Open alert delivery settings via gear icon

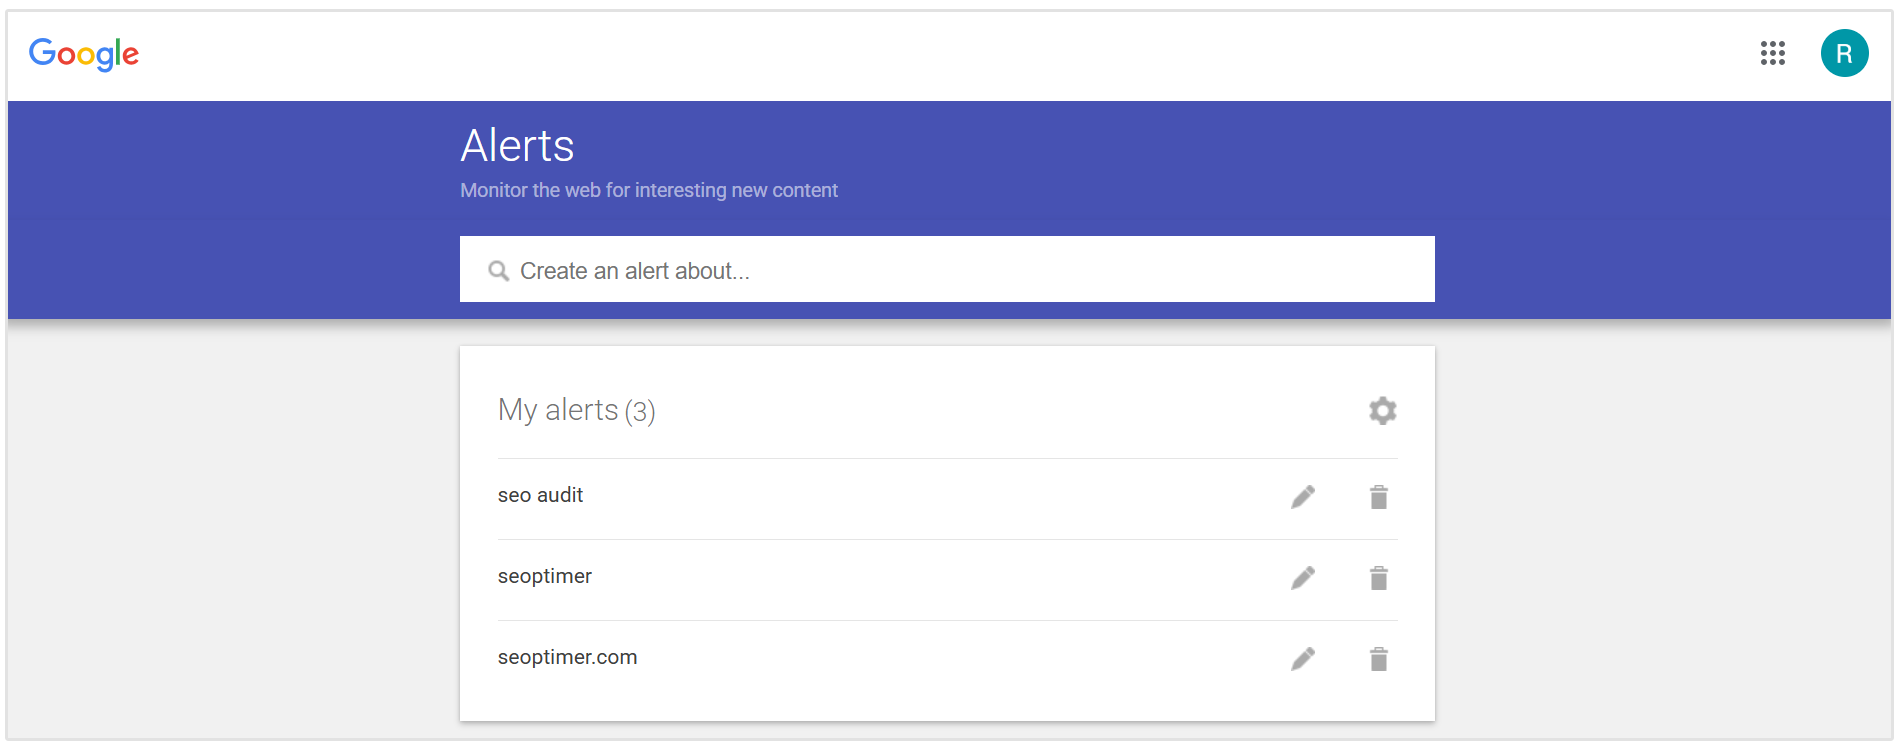pos(1382,410)
